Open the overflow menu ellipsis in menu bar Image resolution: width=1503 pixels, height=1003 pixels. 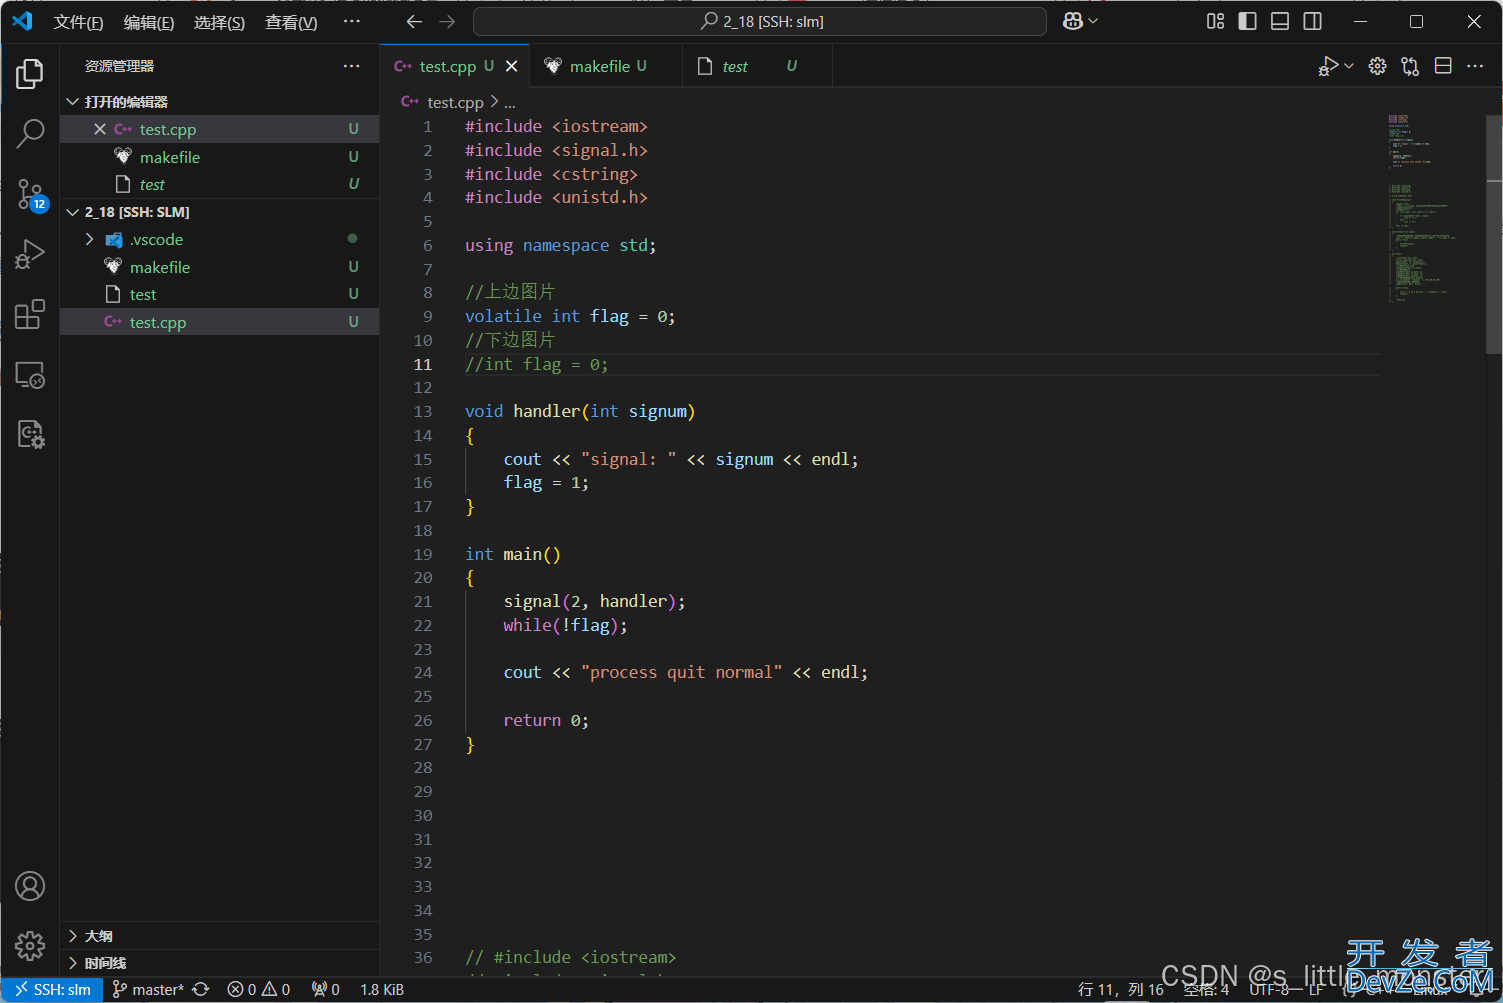(x=351, y=21)
